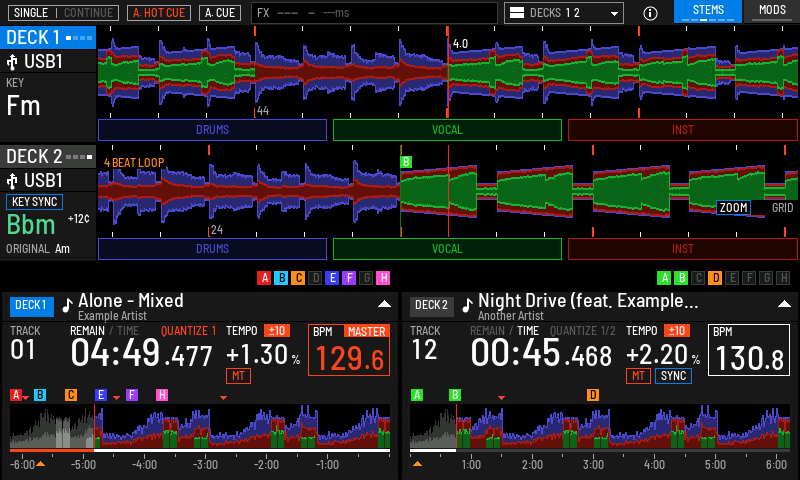Toggle Deck 2 INST stem
Viewport: 800px width, 480px height.
(x=683, y=249)
